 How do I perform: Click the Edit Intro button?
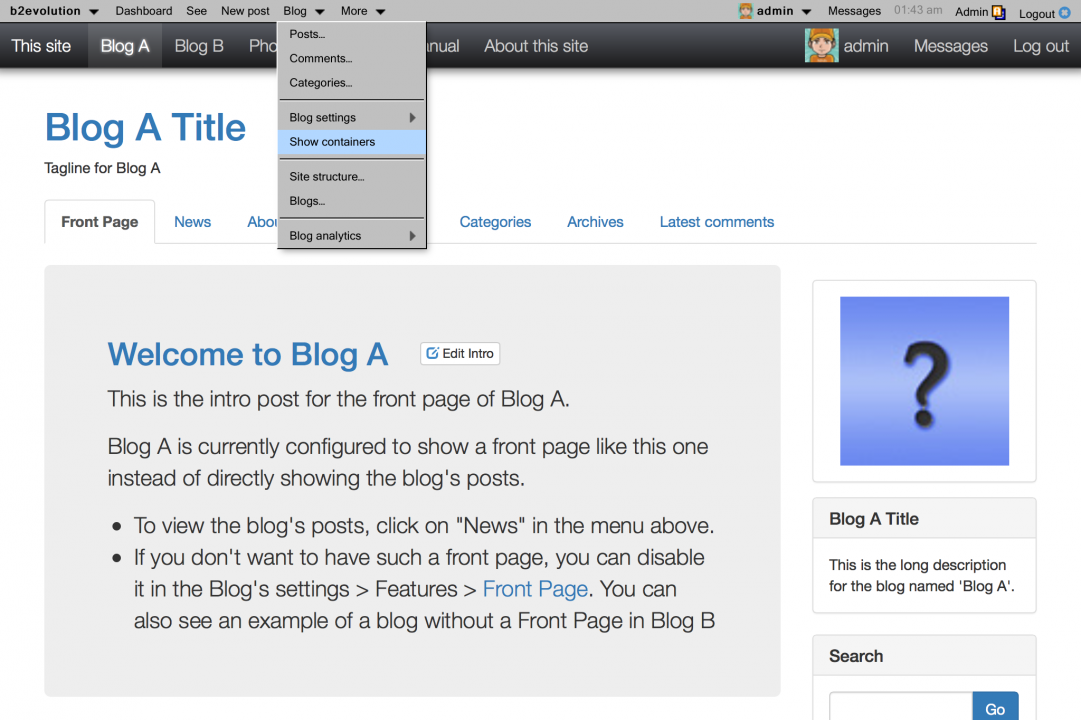[460, 353]
